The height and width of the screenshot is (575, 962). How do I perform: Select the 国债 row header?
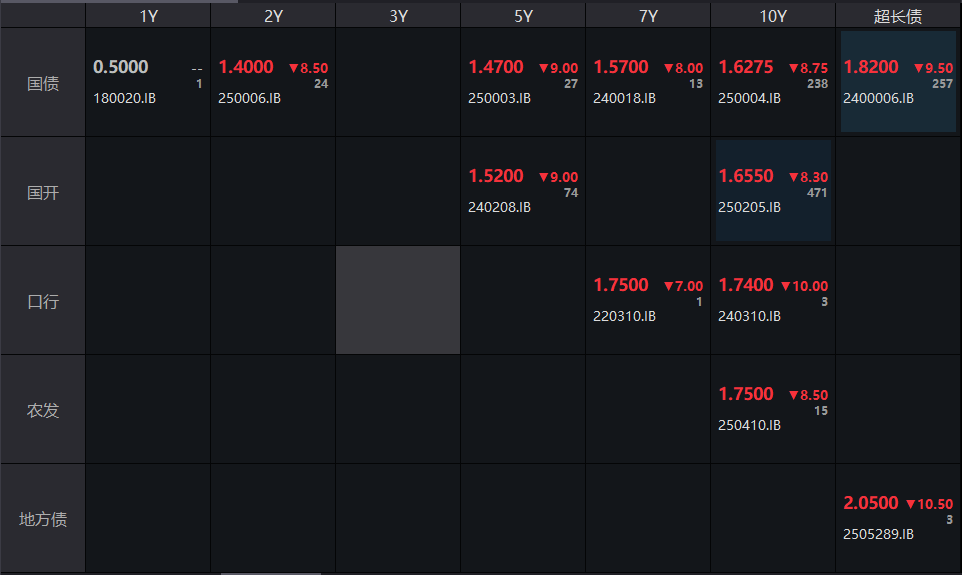pos(43,83)
